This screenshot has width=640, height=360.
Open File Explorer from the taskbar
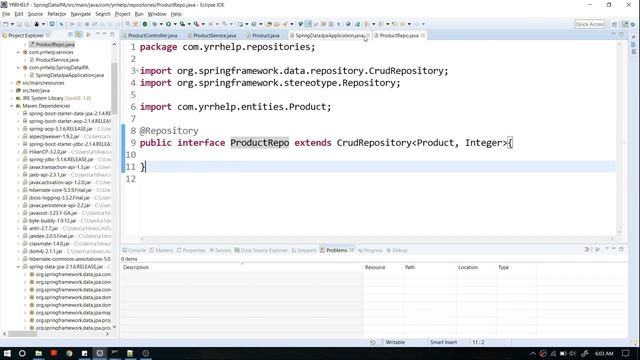click(38, 353)
